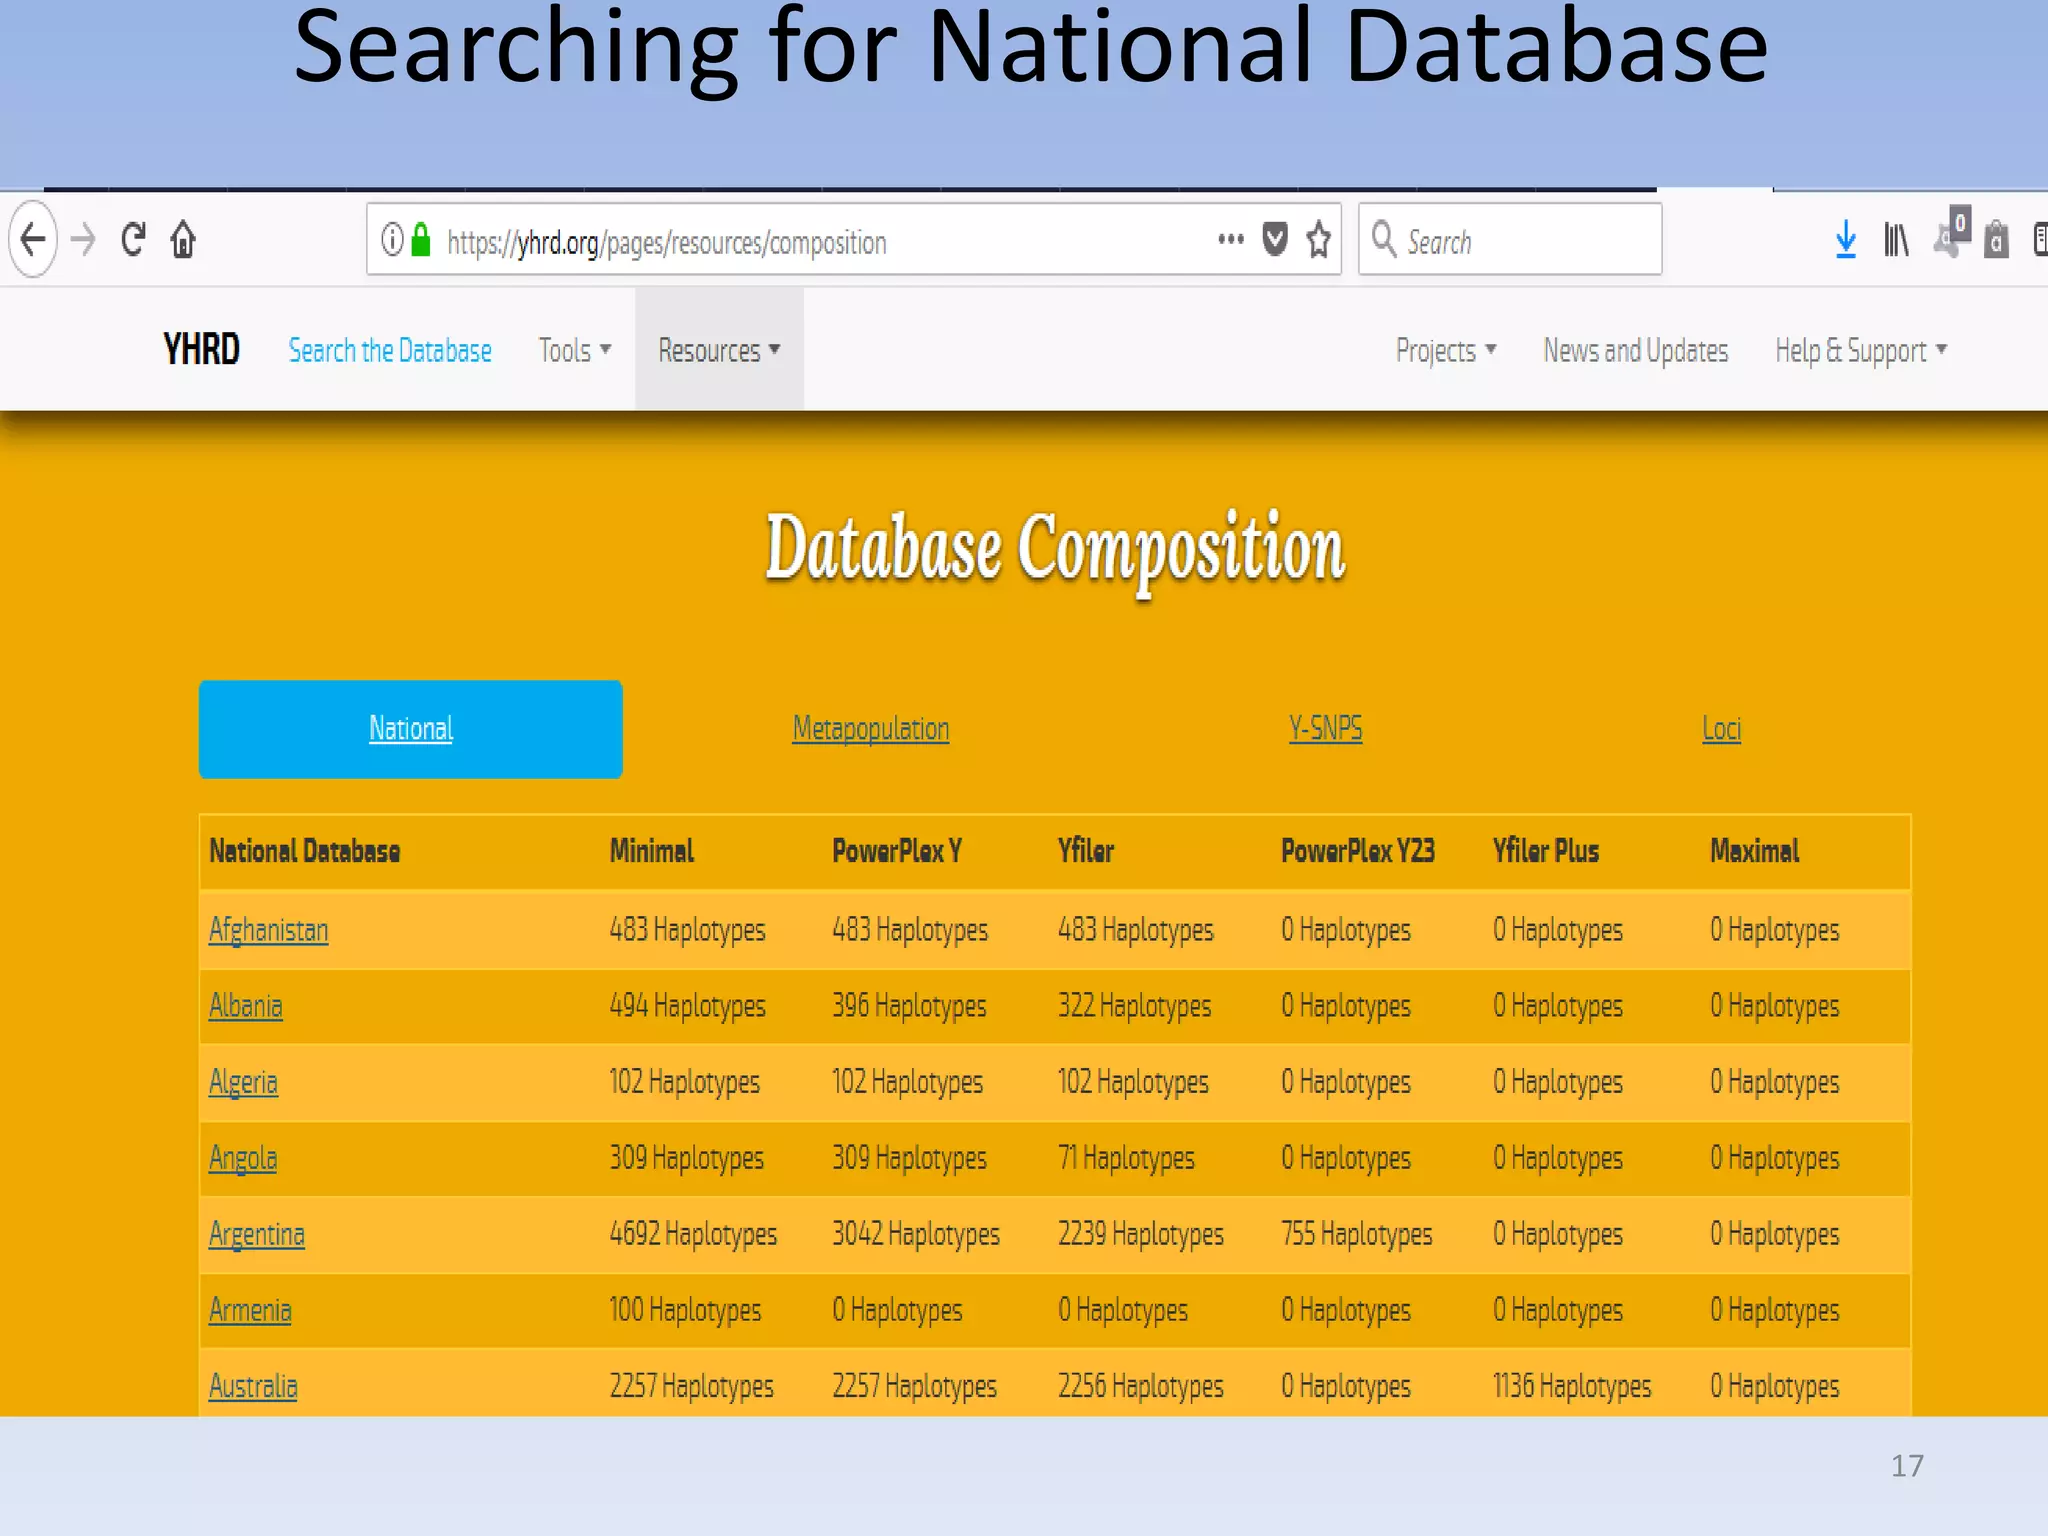
Task: Click the browser forward arrow
Action: (84, 240)
